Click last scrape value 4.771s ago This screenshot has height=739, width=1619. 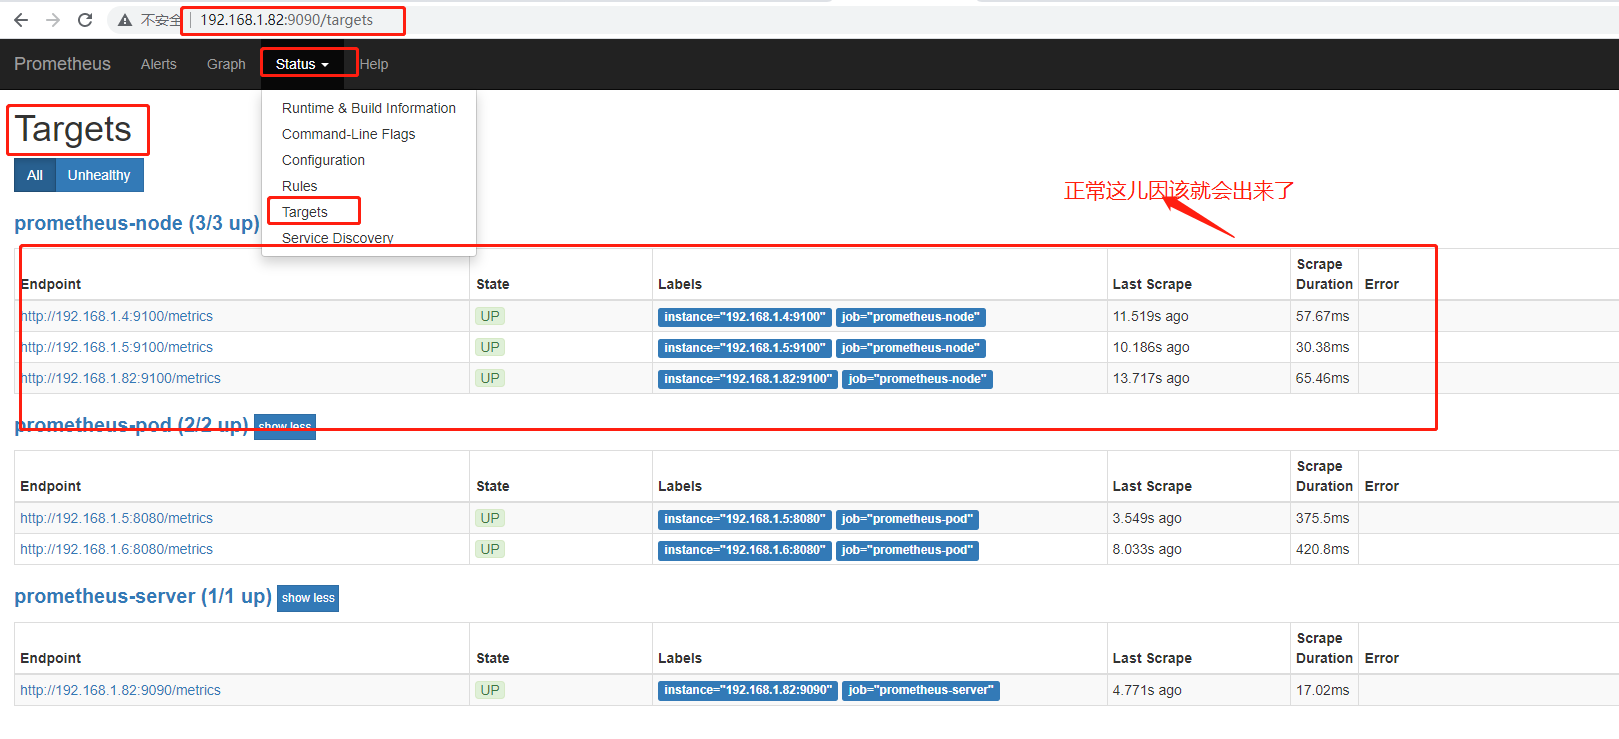pos(1147,690)
